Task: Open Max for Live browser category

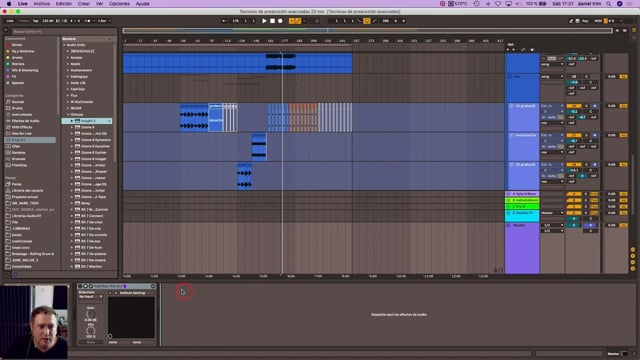Action: pos(21,133)
